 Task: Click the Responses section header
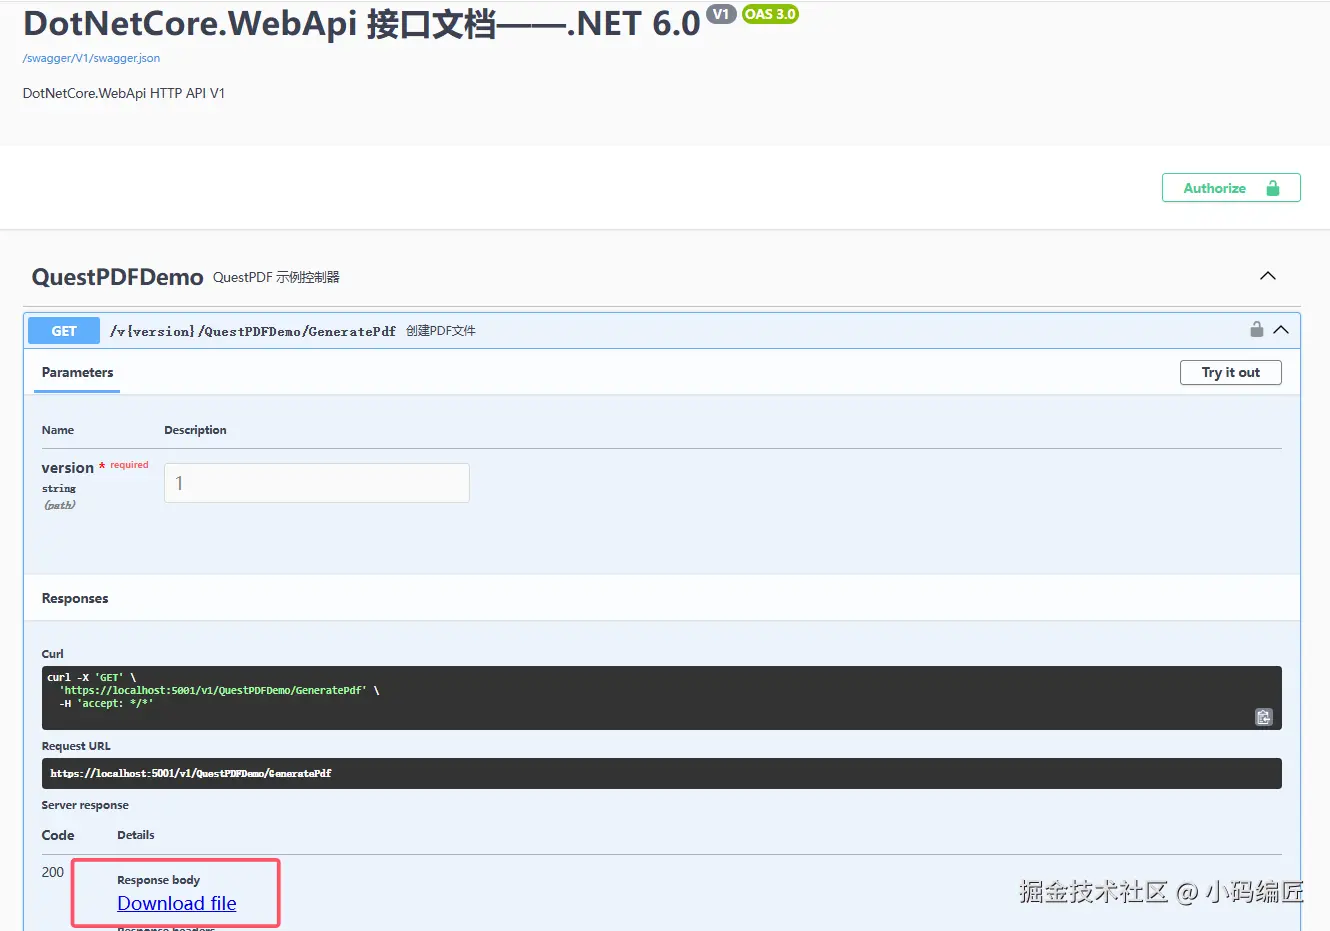tap(75, 598)
